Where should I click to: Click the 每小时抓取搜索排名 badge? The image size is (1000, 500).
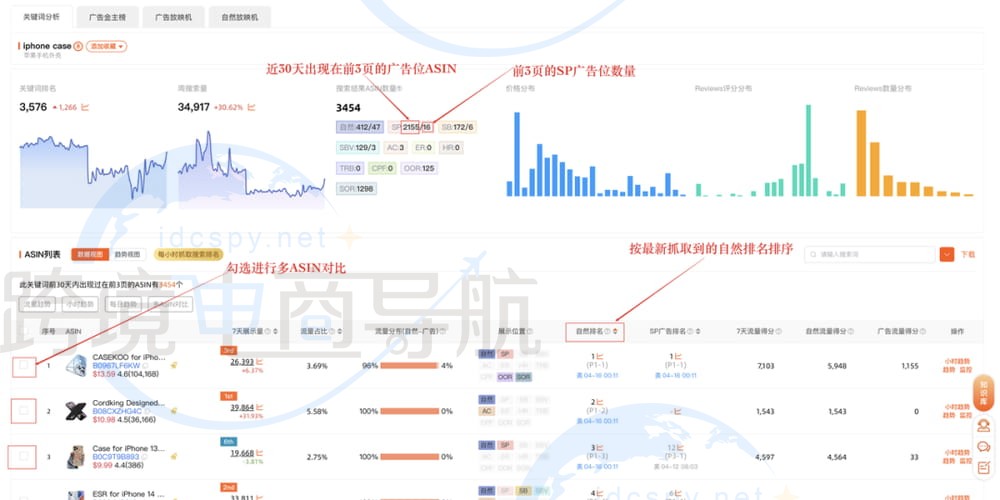coord(189,254)
